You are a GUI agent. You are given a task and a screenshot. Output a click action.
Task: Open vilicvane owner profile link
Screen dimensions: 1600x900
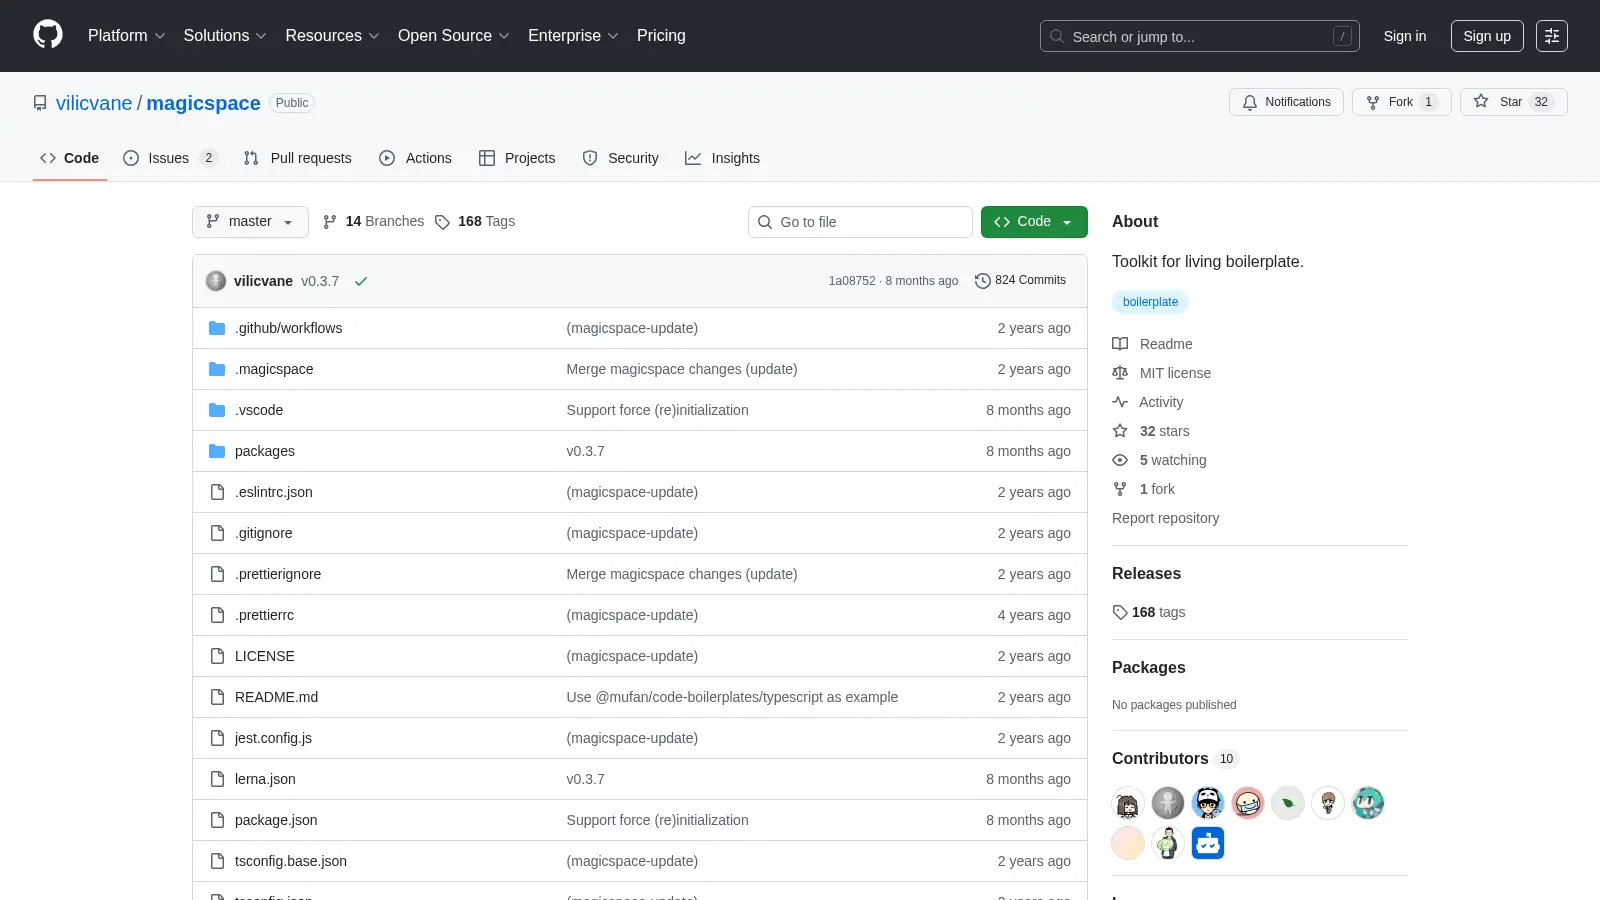(x=94, y=103)
